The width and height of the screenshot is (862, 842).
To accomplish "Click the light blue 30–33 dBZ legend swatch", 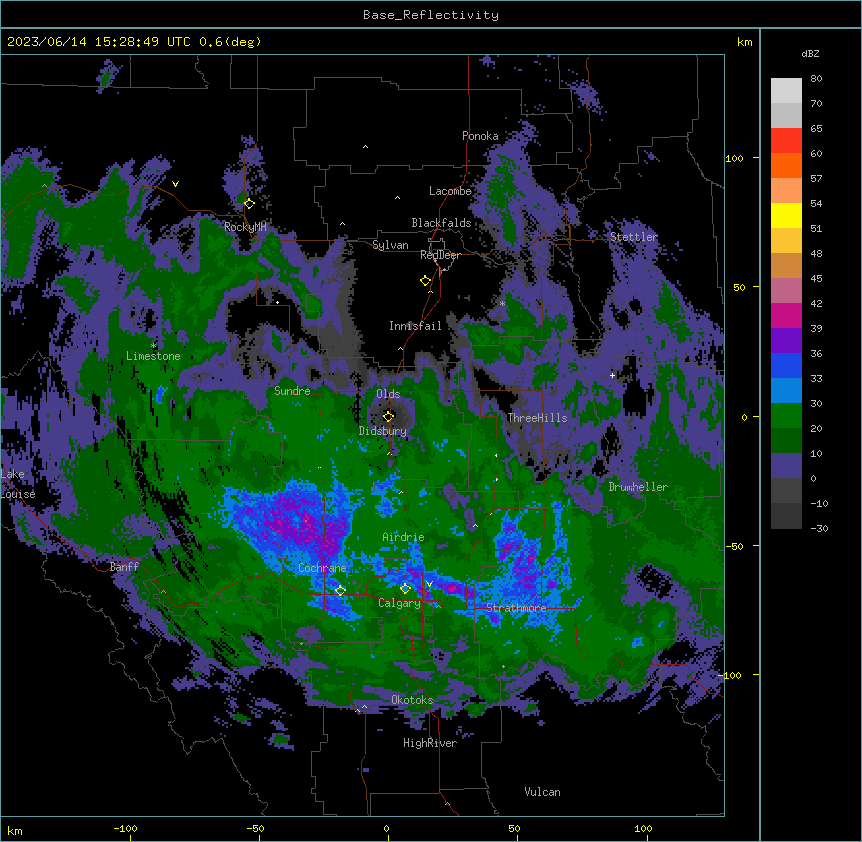I will pyautogui.click(x=786, y=391).
